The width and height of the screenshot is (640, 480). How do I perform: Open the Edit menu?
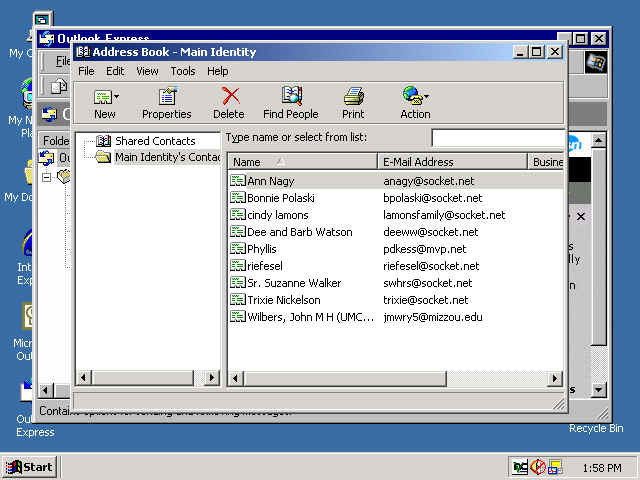[x=115, y=71]
